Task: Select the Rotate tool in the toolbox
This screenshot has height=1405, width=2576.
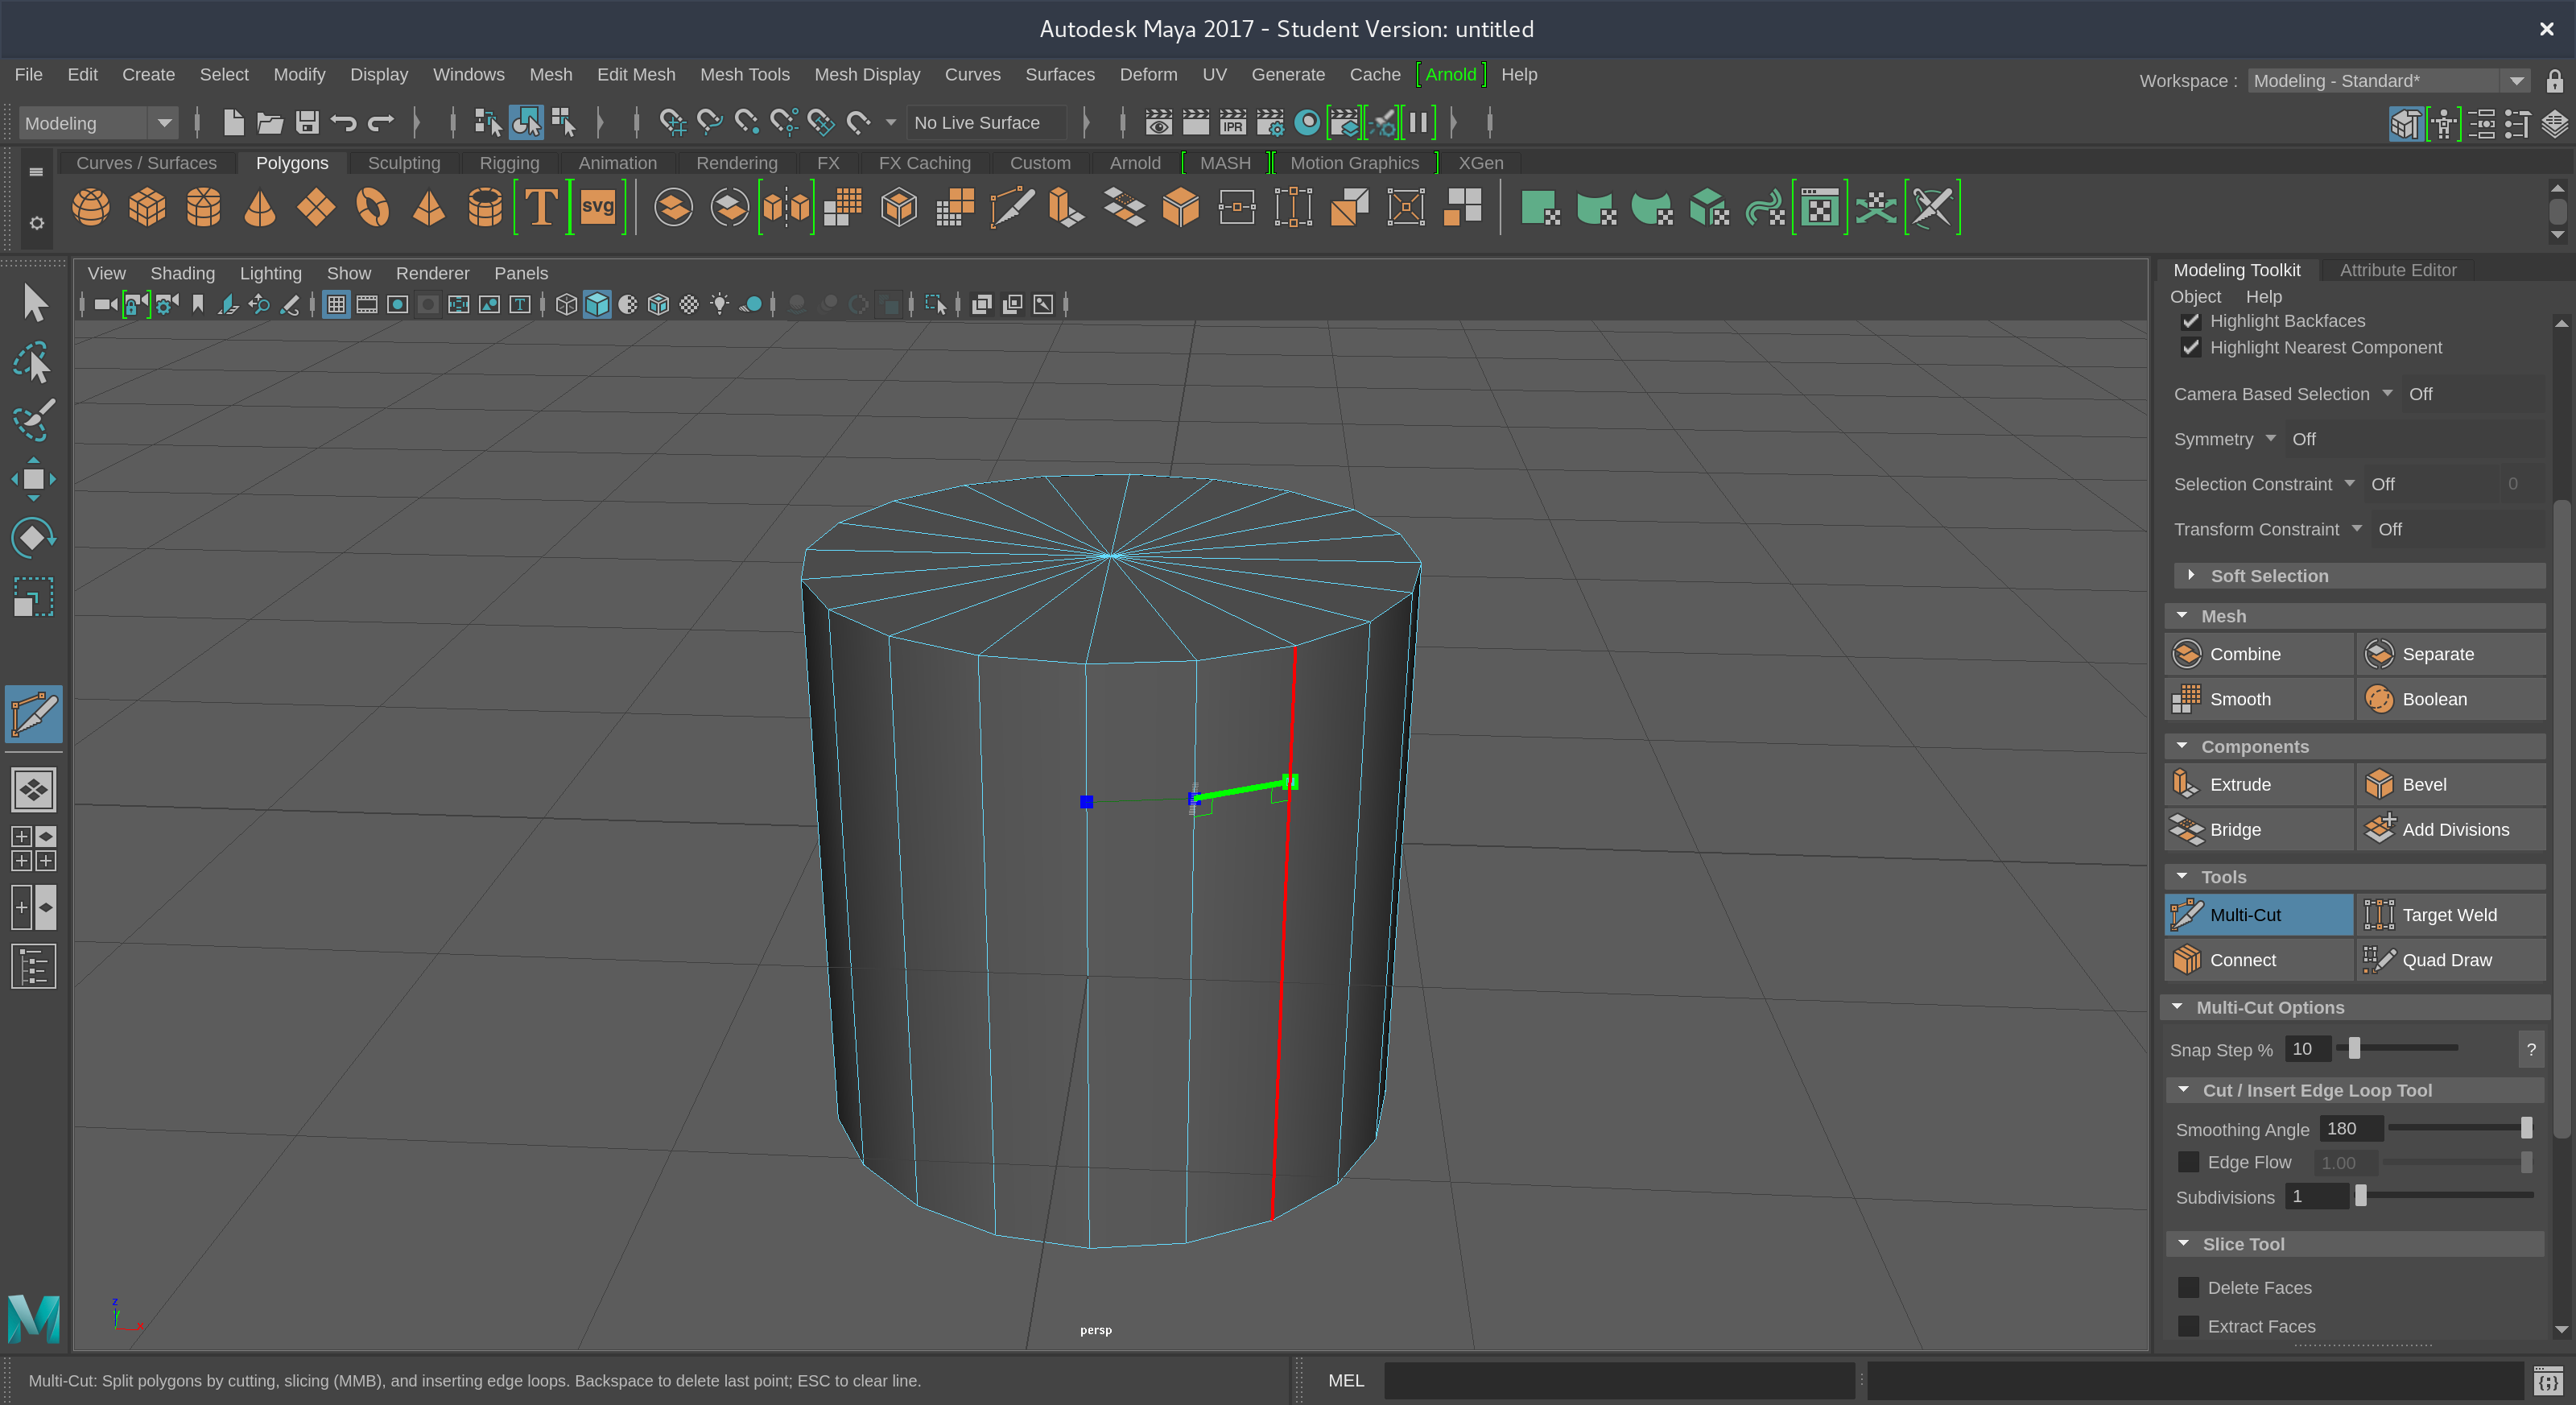Action: [x=34, y=538]
